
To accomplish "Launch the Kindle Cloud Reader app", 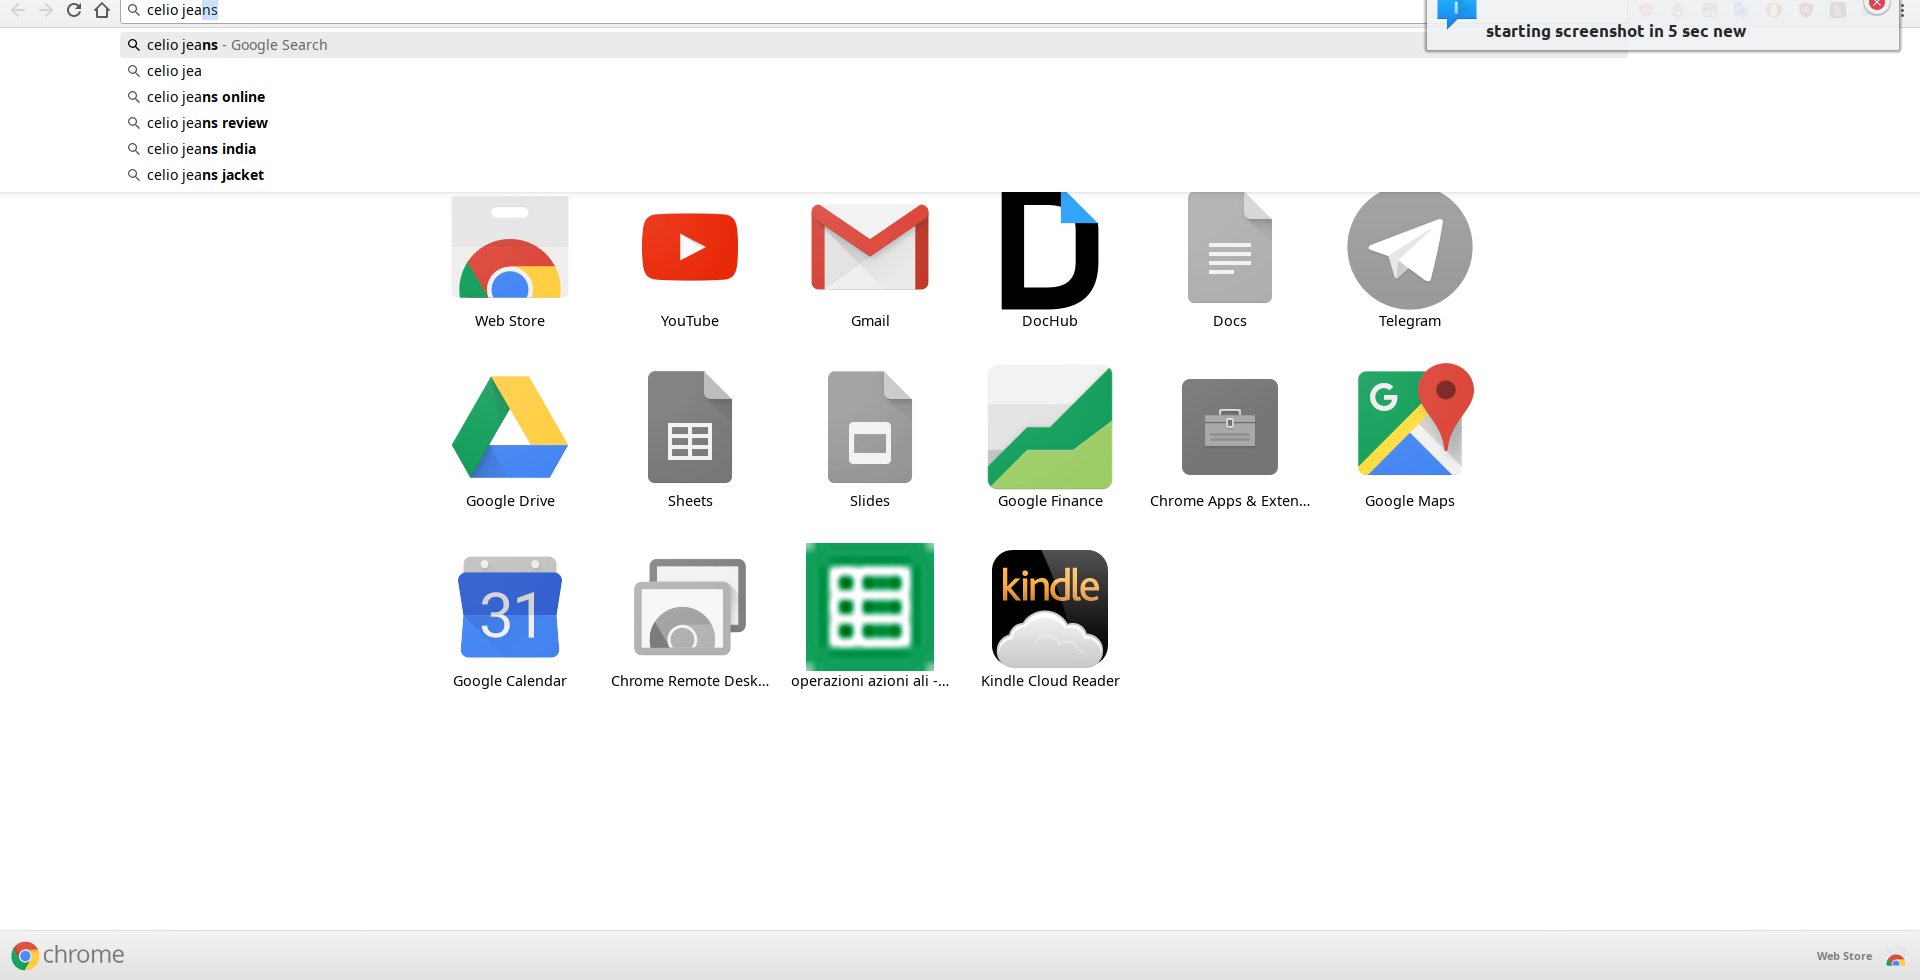I will click(x=1050, y=608).
